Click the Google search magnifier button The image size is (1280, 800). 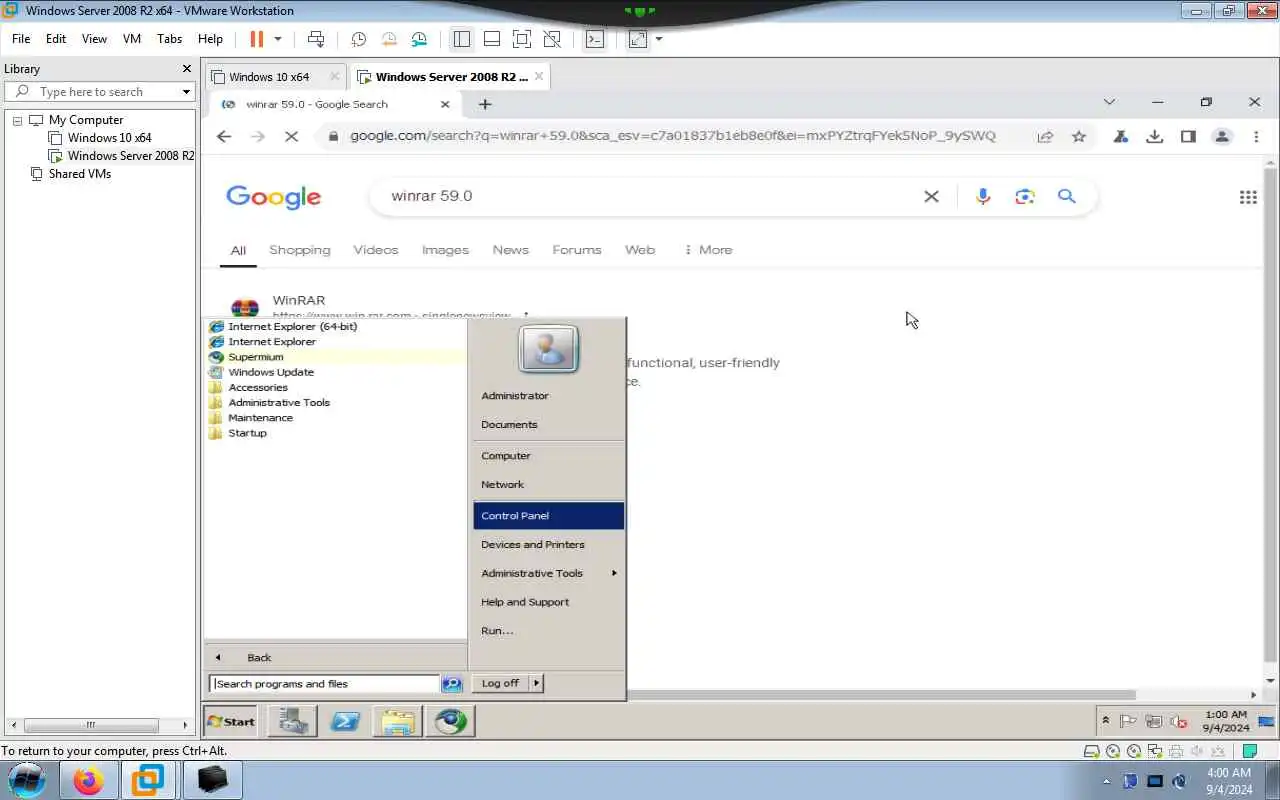coord(1067,196)
